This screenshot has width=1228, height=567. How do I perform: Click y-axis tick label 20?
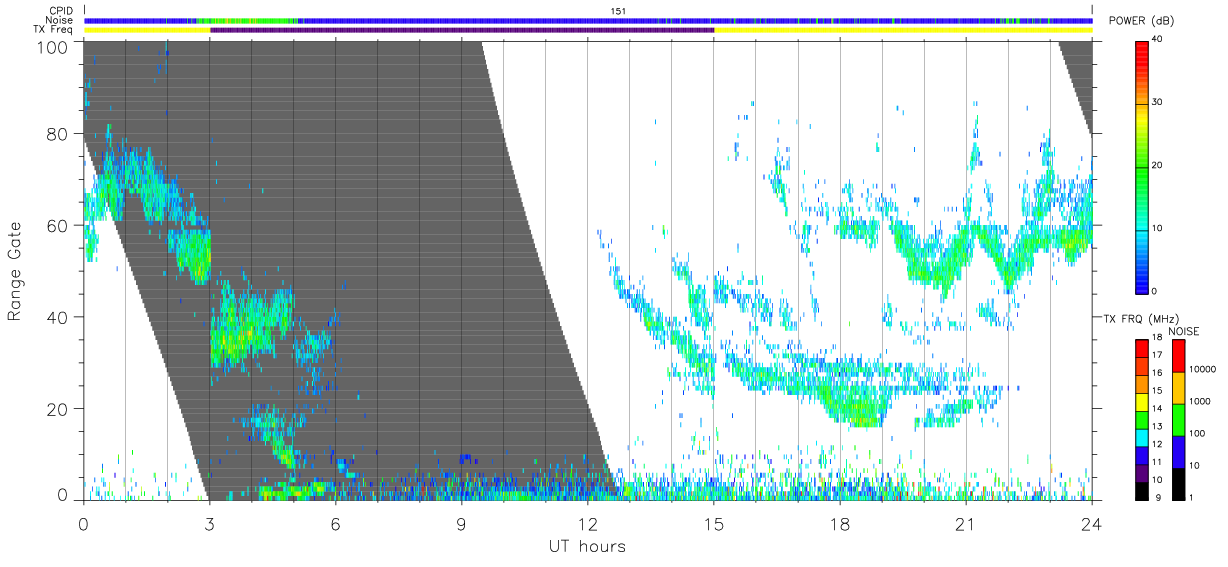pos(58,409)
